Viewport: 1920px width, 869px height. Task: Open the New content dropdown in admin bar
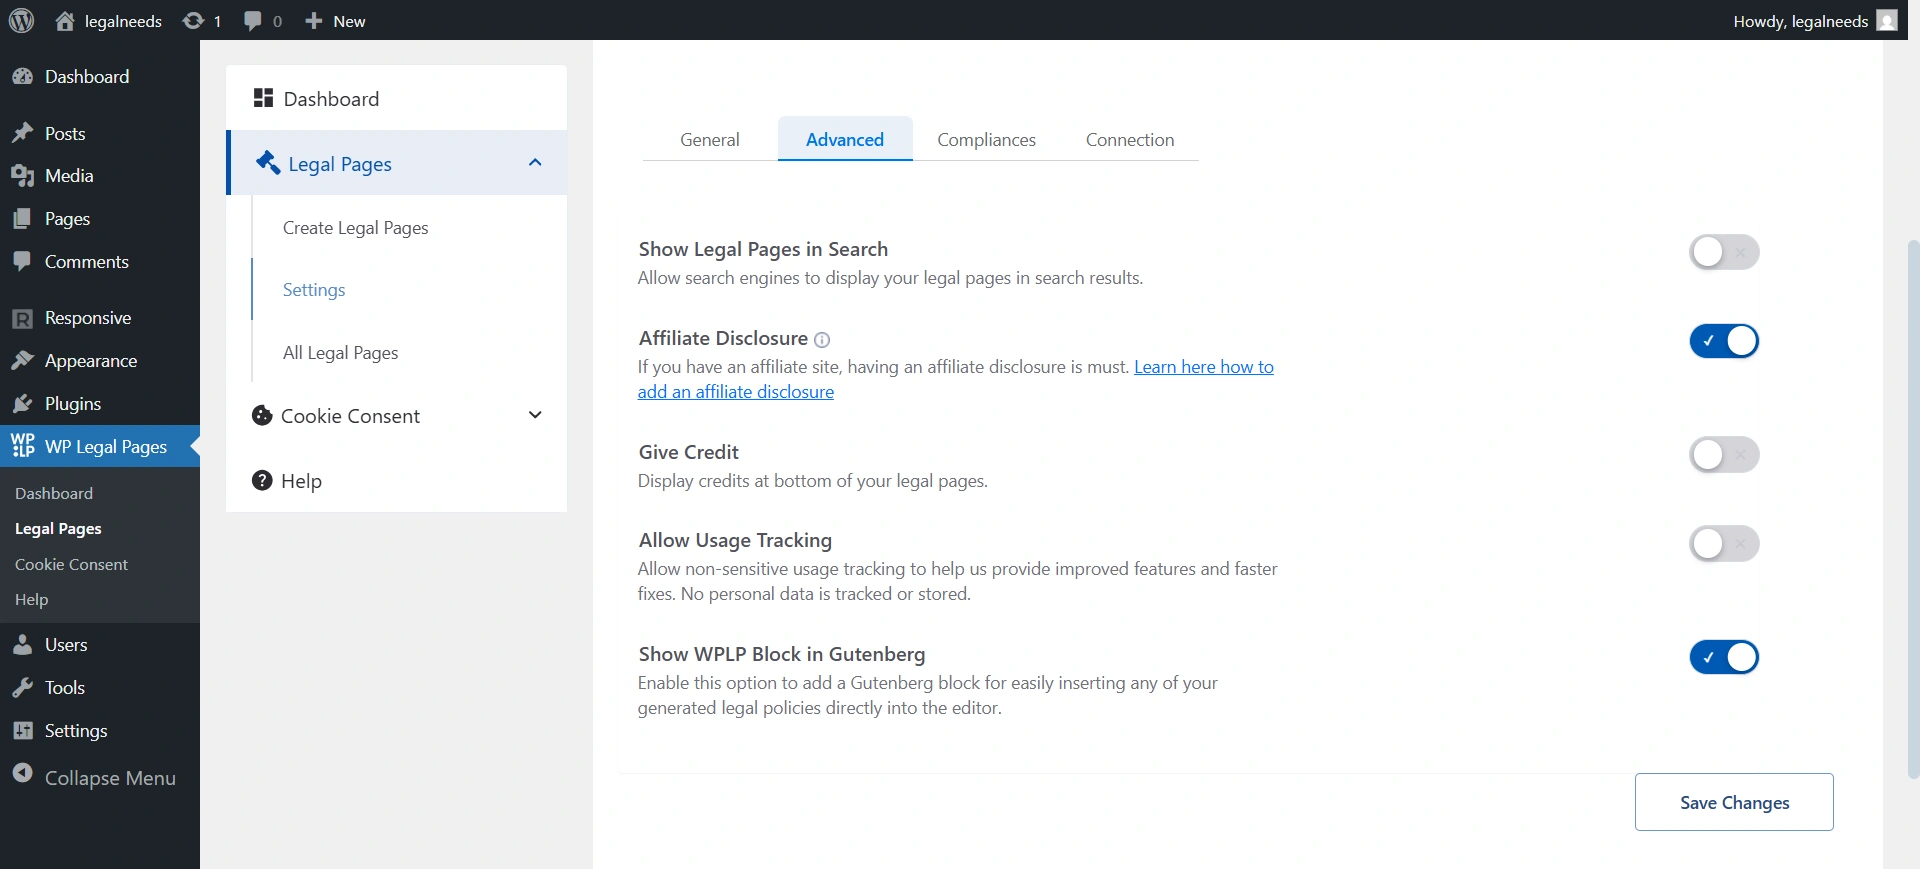point(336,21)
